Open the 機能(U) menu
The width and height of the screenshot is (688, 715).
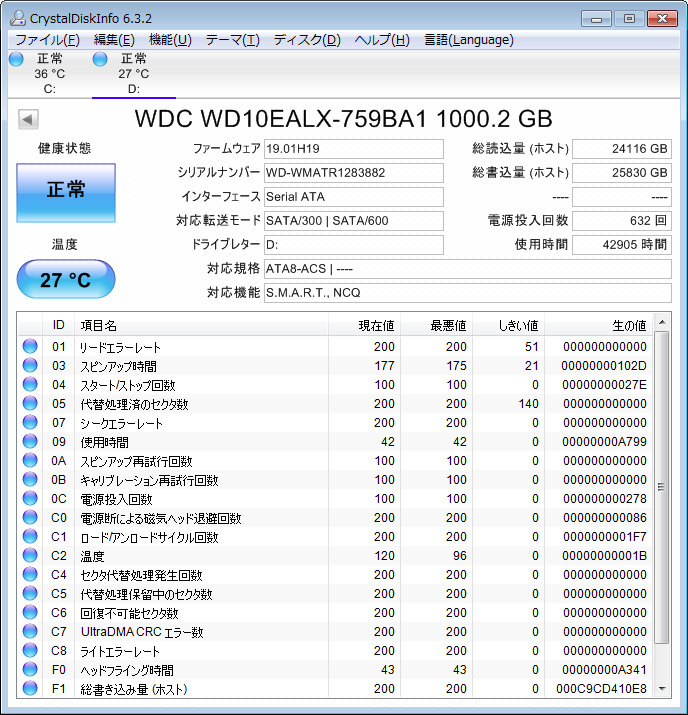[170, 40]
